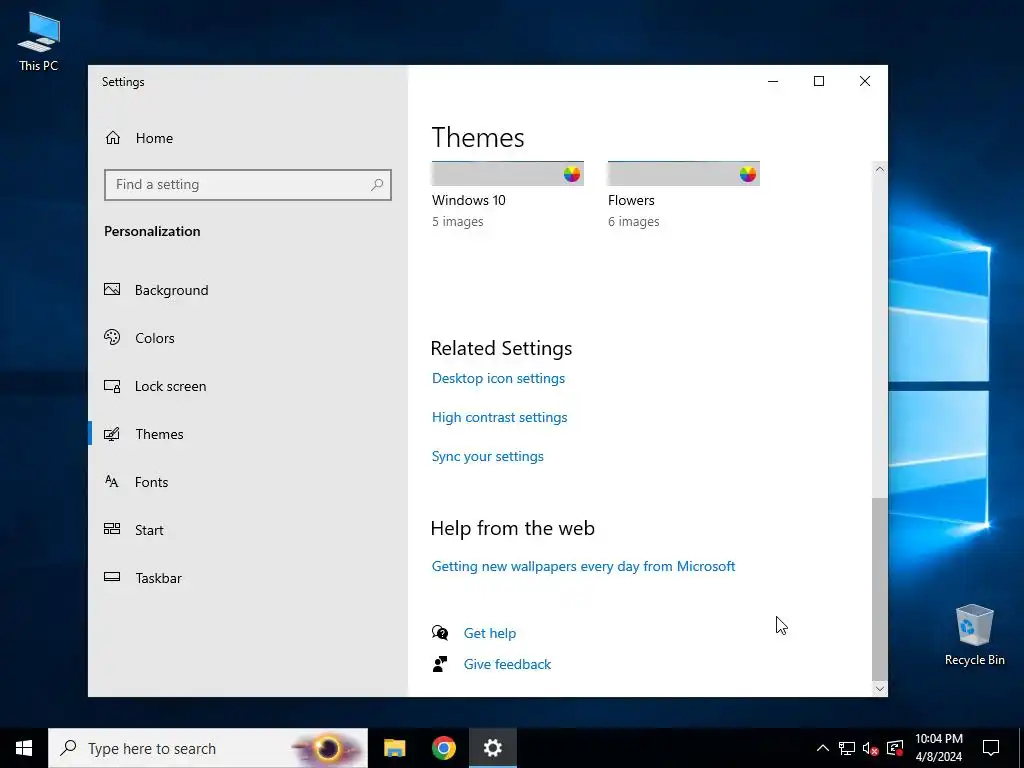
Task: Click the Background picture icon
Action: (x=112, y=289)
